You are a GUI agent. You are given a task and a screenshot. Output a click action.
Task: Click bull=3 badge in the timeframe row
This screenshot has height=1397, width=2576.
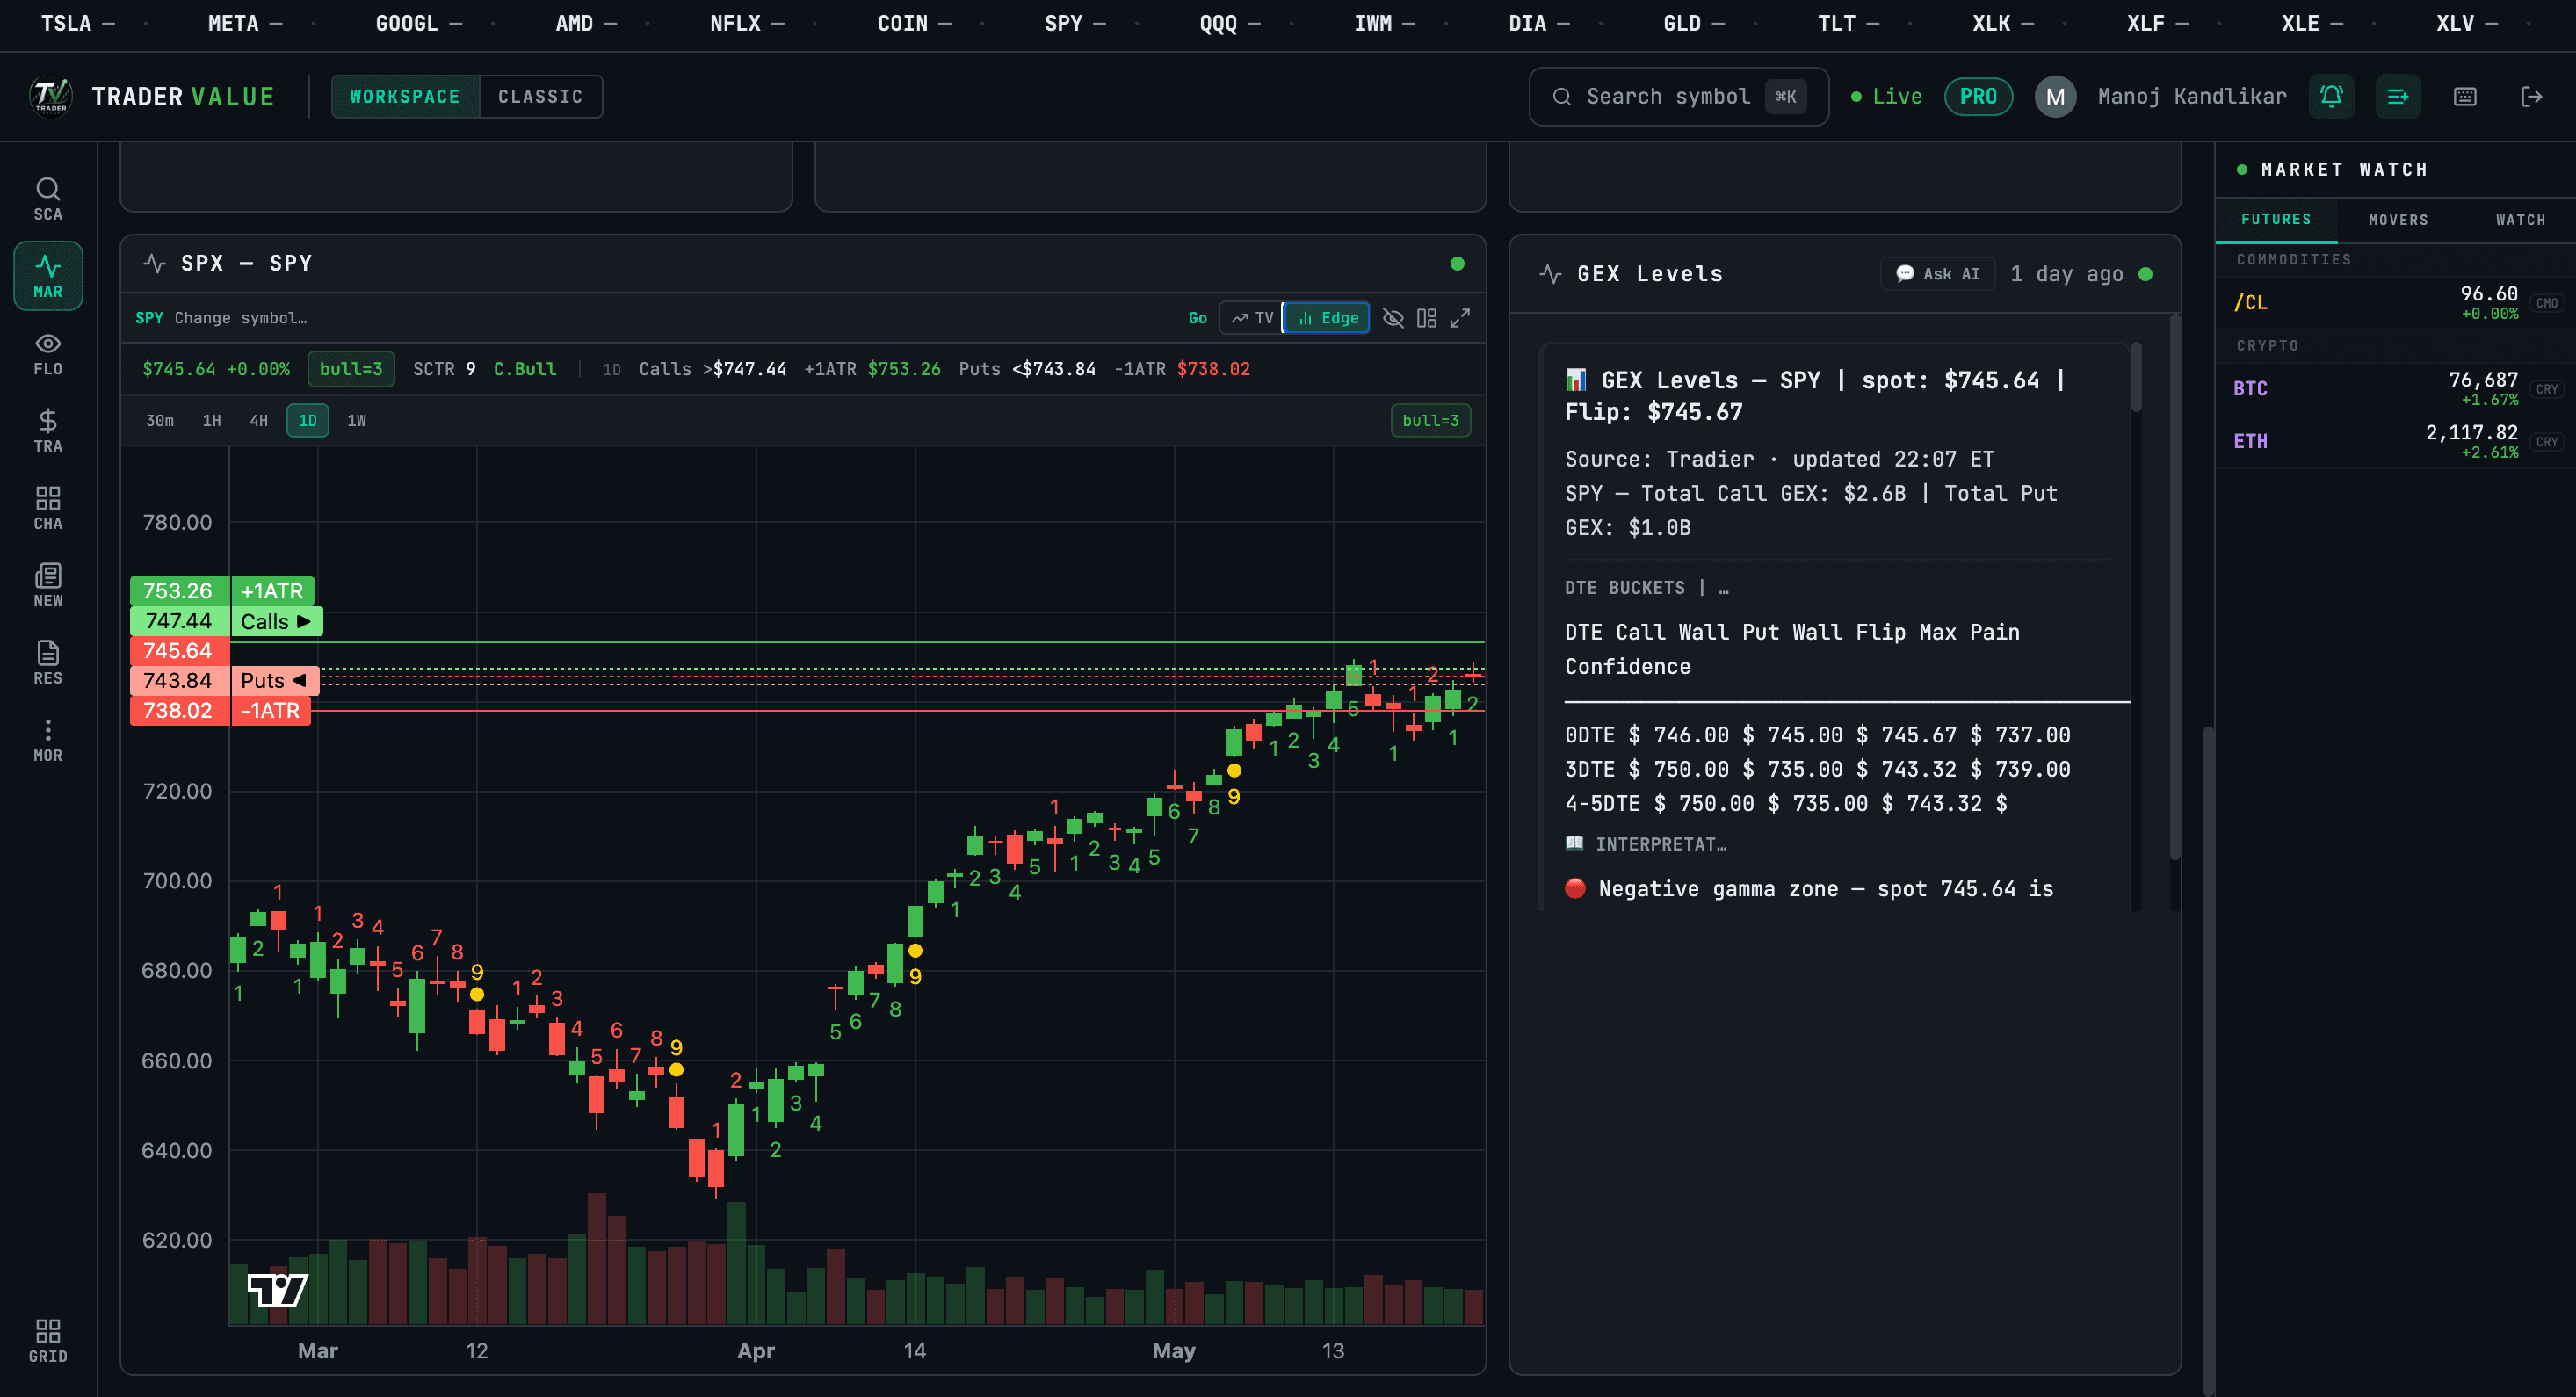coord(1430,421)
